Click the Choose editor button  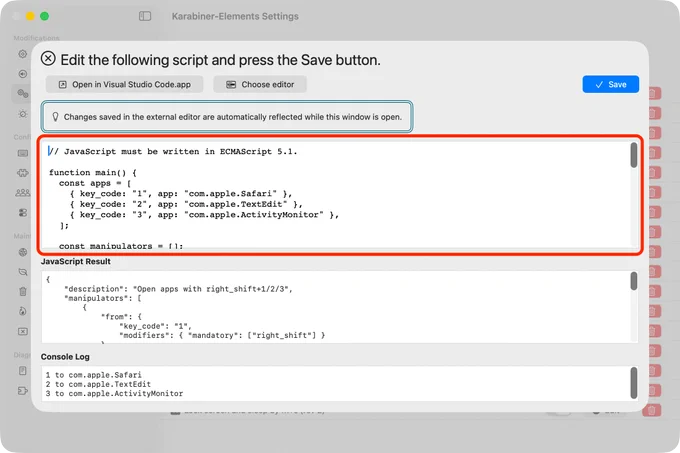(x=260, y=85)
